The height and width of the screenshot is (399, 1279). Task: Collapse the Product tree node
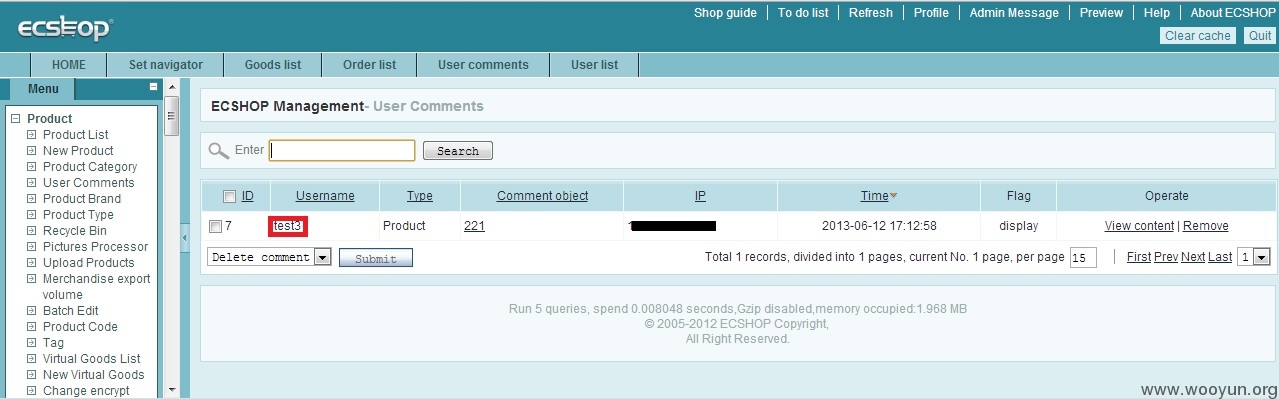click(x=15, y=119)
